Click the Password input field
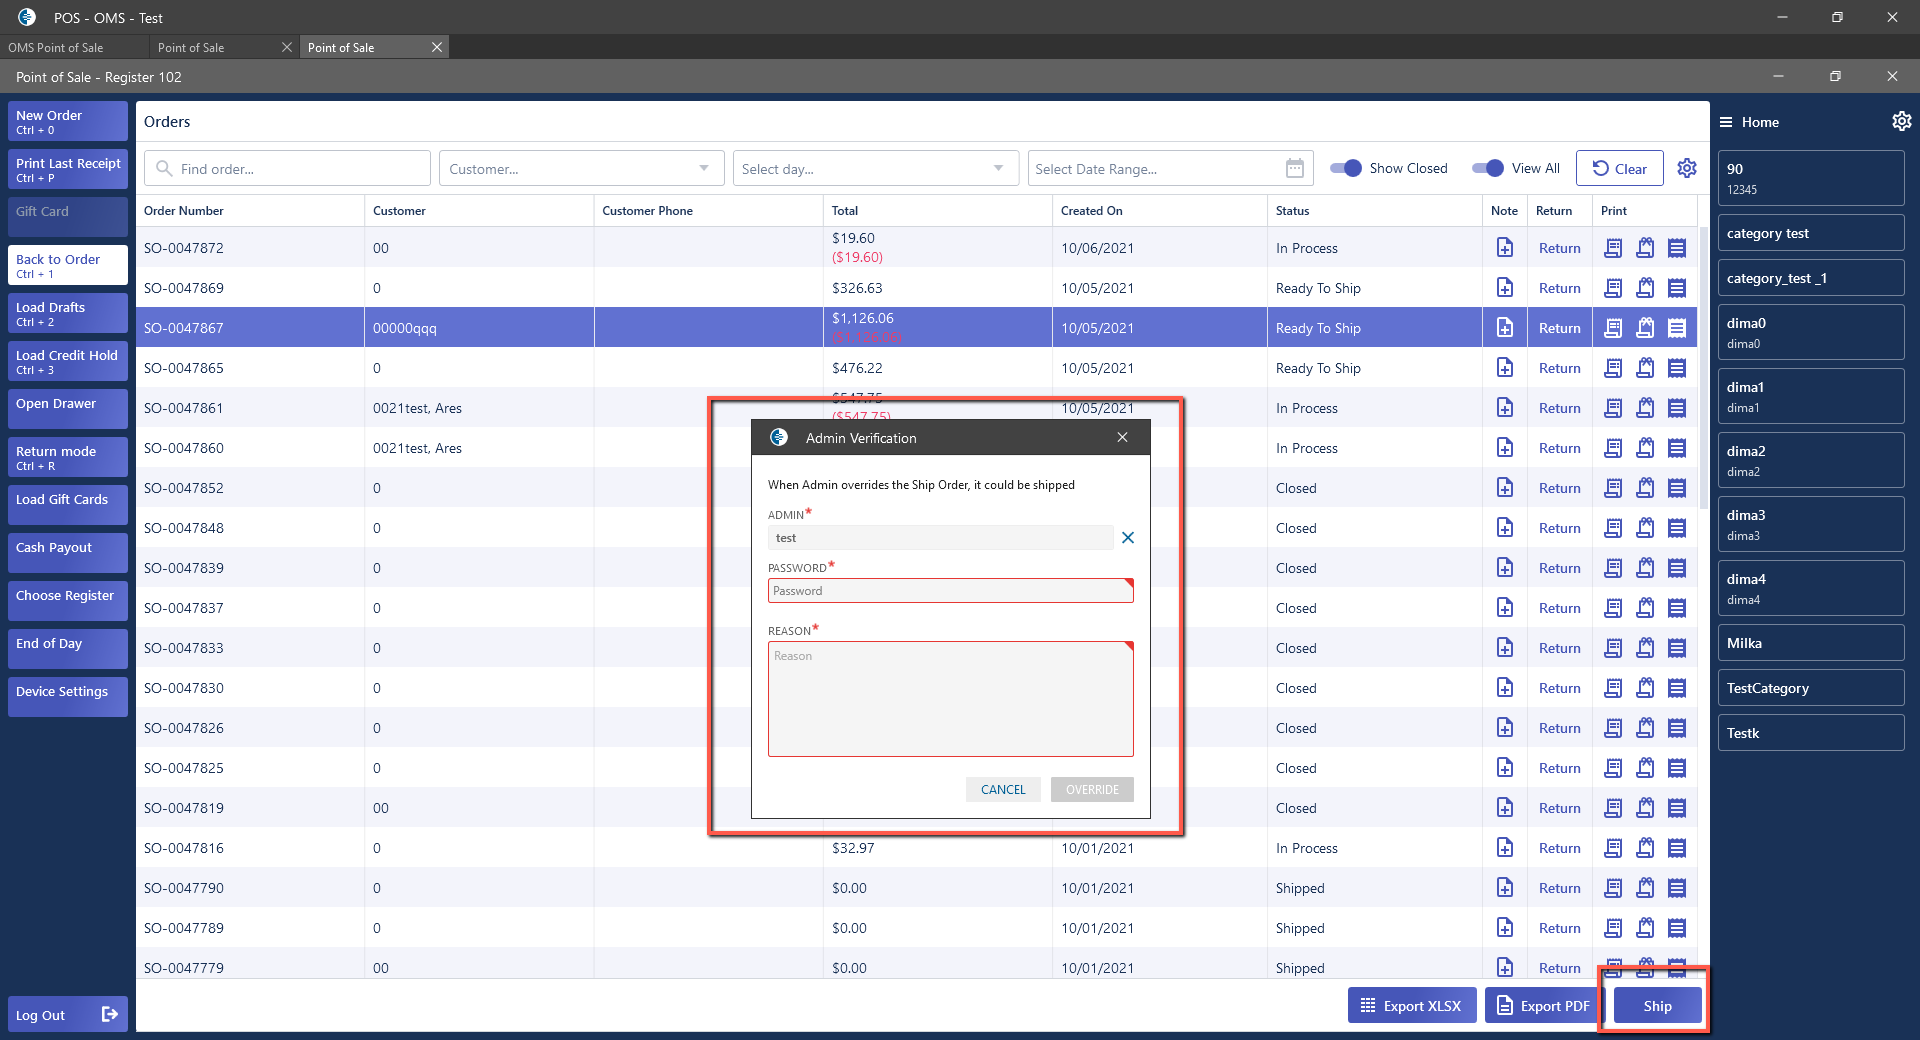1920x1040 pixels. [x=950, y=591]
